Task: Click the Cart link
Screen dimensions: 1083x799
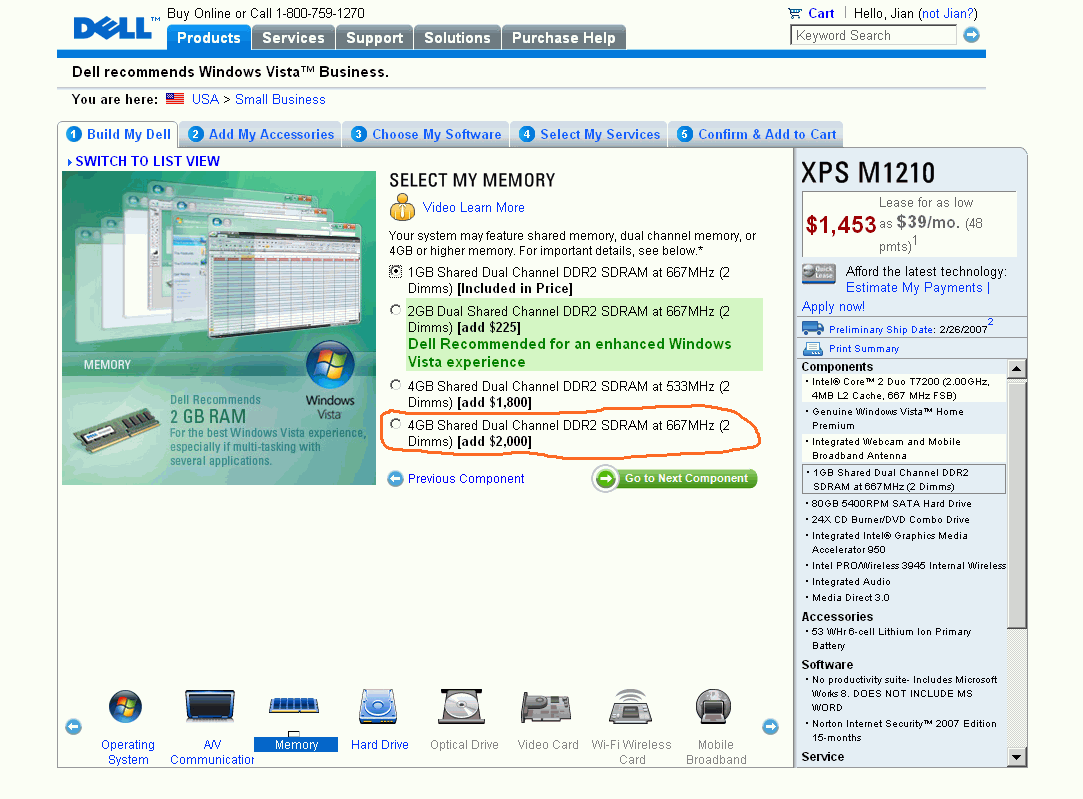Action: tap(821, 13)
